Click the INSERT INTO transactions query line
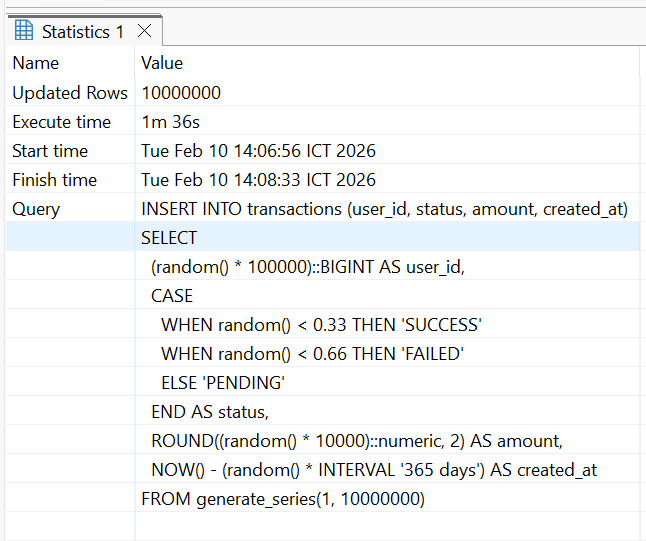The height and width of the screenshot is (541, 646). pos(383,209)
